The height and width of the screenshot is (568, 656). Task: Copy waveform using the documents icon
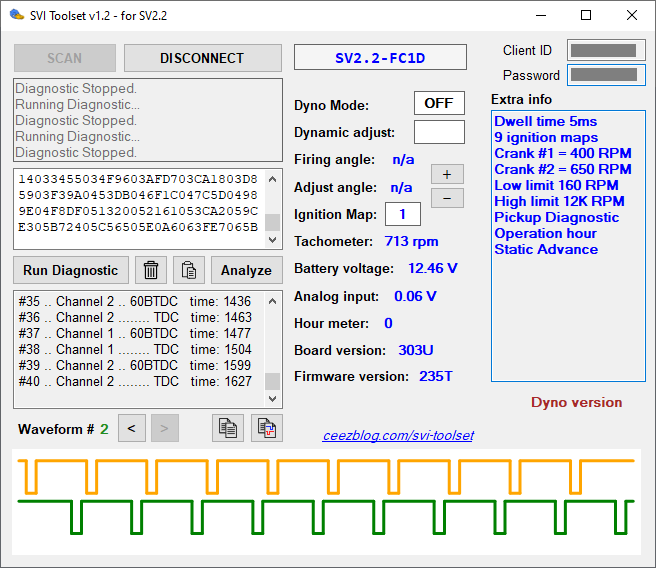pos(228,428)
